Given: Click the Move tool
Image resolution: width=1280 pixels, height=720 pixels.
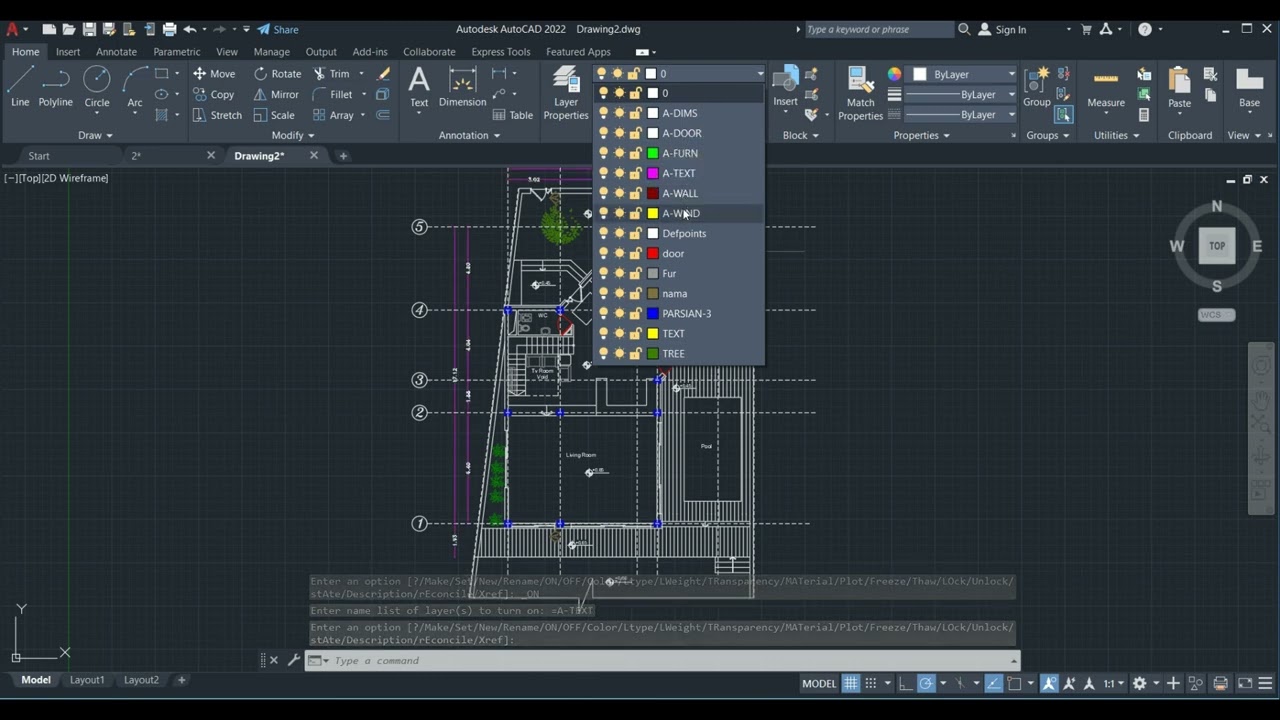Looking at the screenshot, I should (214, 73).
